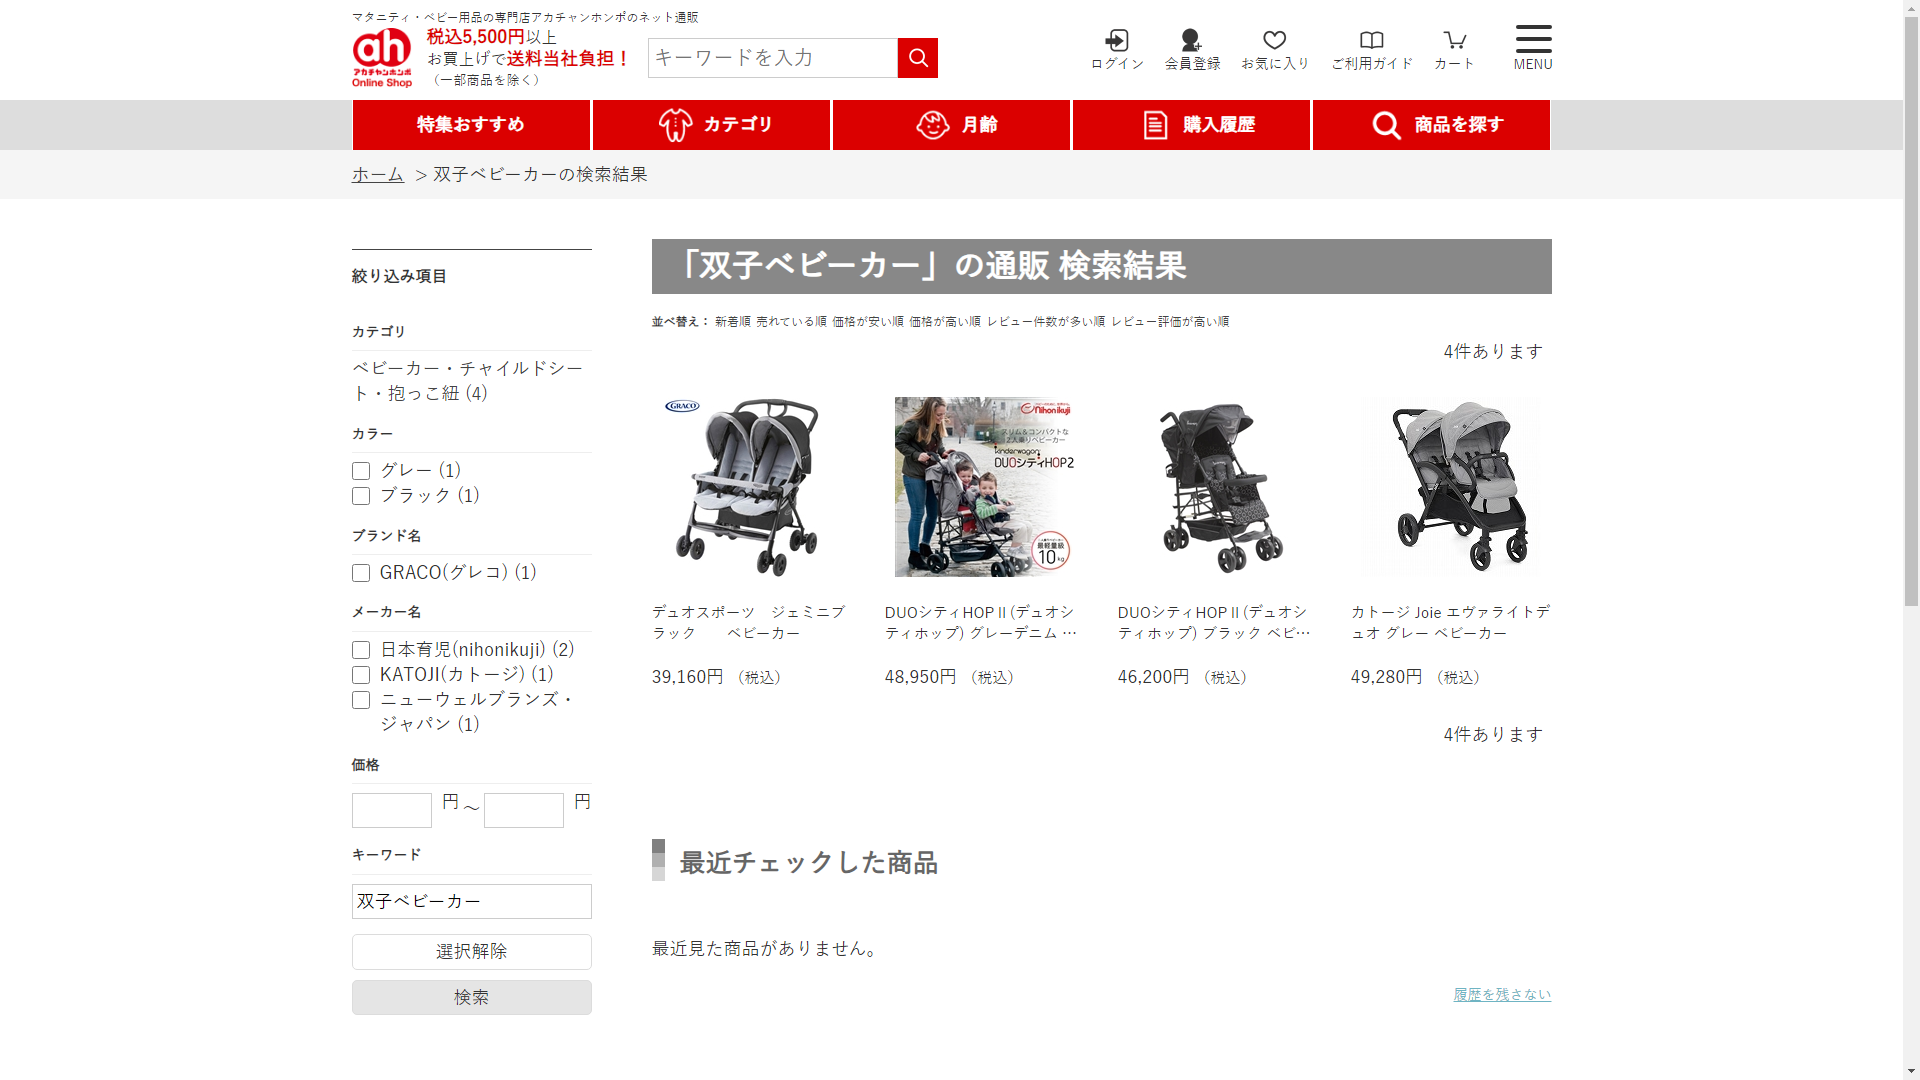Viewport: 1920px width, 1080px height.
Task: Open the 購入履歴 navigation tab
Action: pyautogui.click(x=1191, y=125)
